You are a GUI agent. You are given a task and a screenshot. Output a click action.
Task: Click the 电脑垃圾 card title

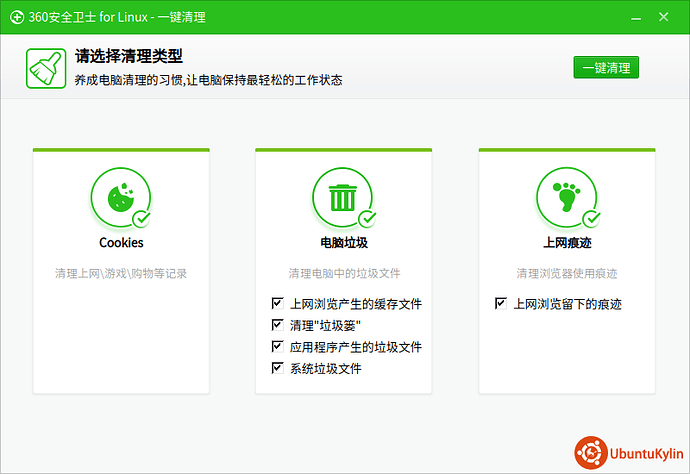coord(344,243)
